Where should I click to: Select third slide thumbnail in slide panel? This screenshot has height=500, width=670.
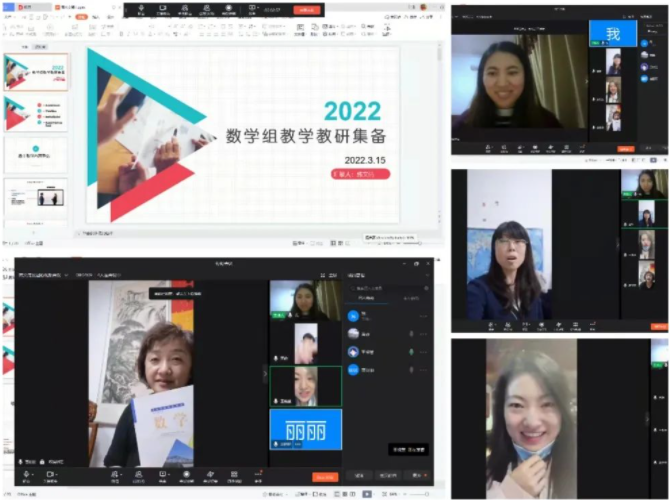coord(36,155)
